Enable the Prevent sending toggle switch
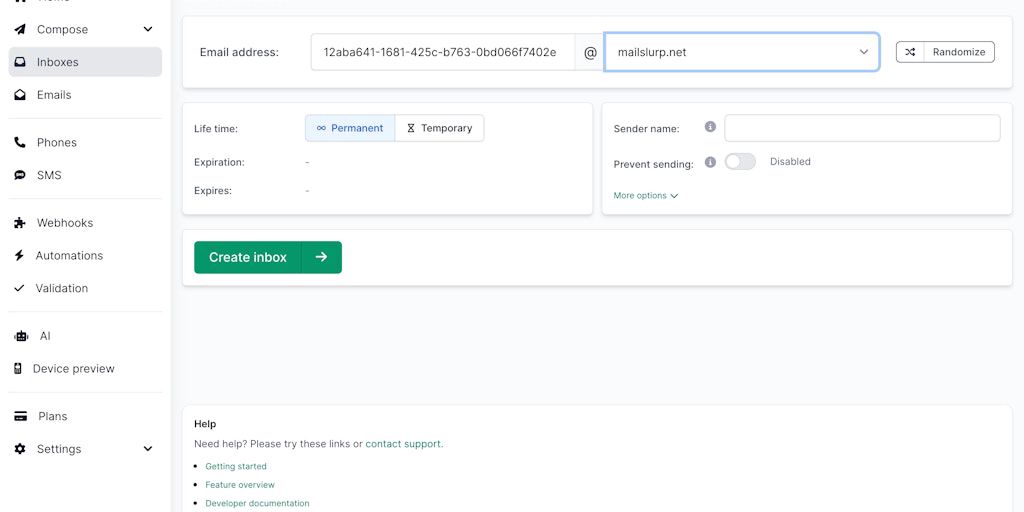Image resolution: width=1024 pixels, height=512 pixels. [x=740, y=162]
